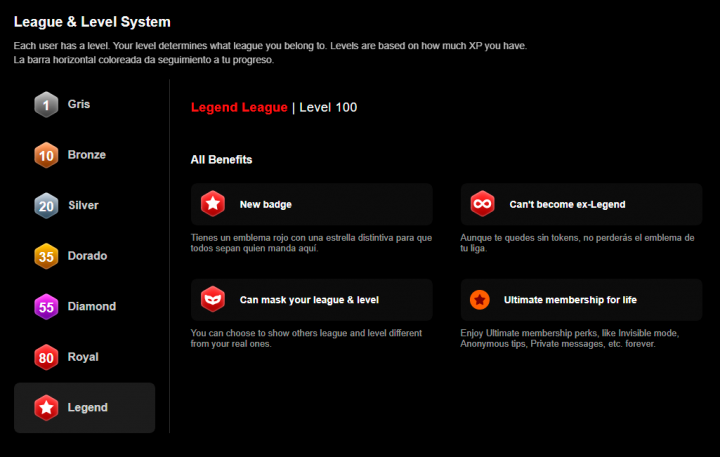
Task: Click the New badge benefit card
Action: click(x=312, y=204)
